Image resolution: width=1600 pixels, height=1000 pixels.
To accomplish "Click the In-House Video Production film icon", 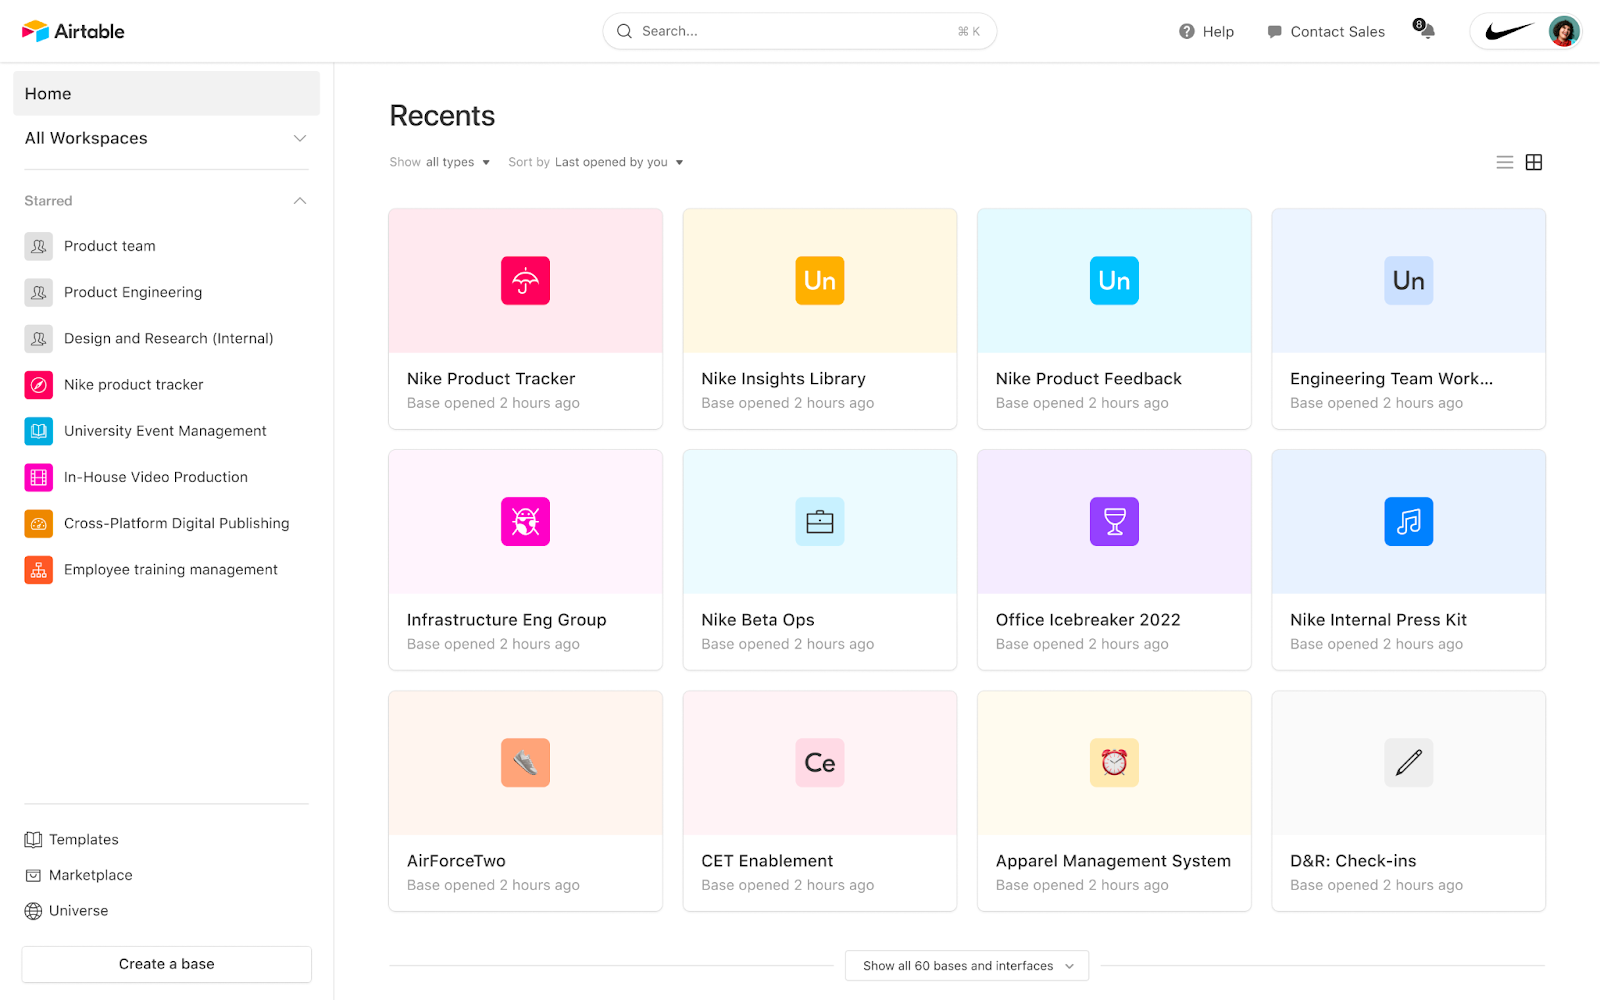I will pyautogui.click(x=38, y=477).
